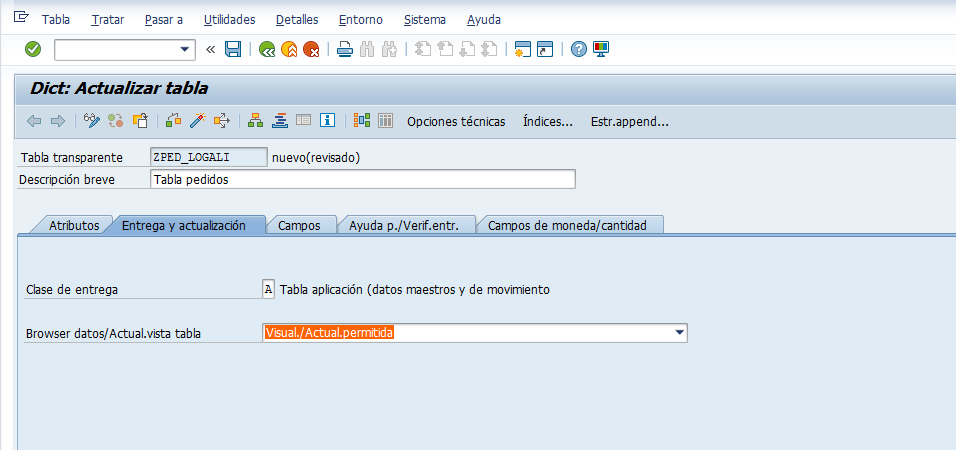Click the grayed window layout icon

pyautogui.click(x=304, y=120)
